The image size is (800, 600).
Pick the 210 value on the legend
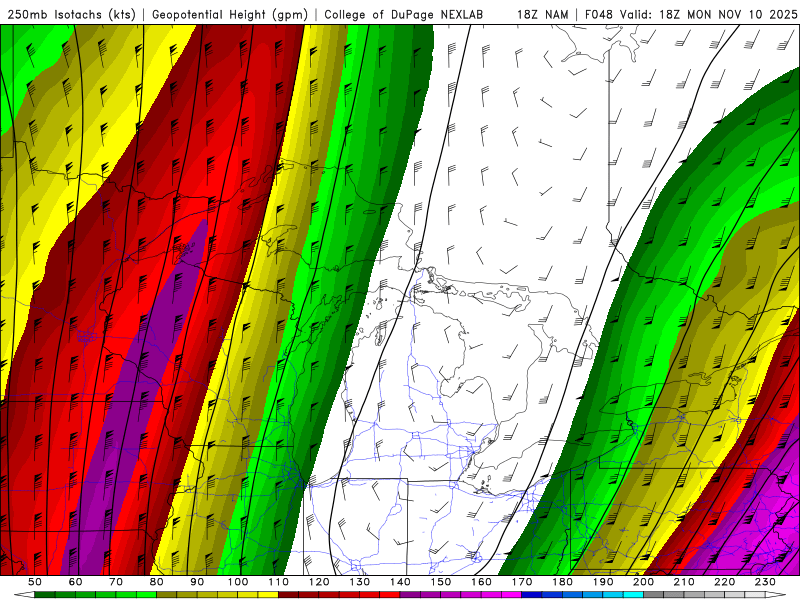684,582
